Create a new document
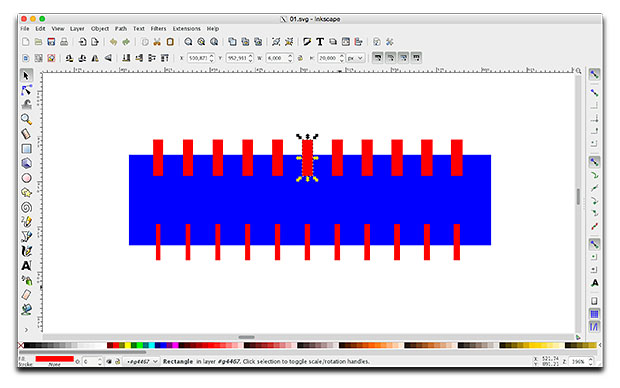620x388 pixels. click(26, 42)
